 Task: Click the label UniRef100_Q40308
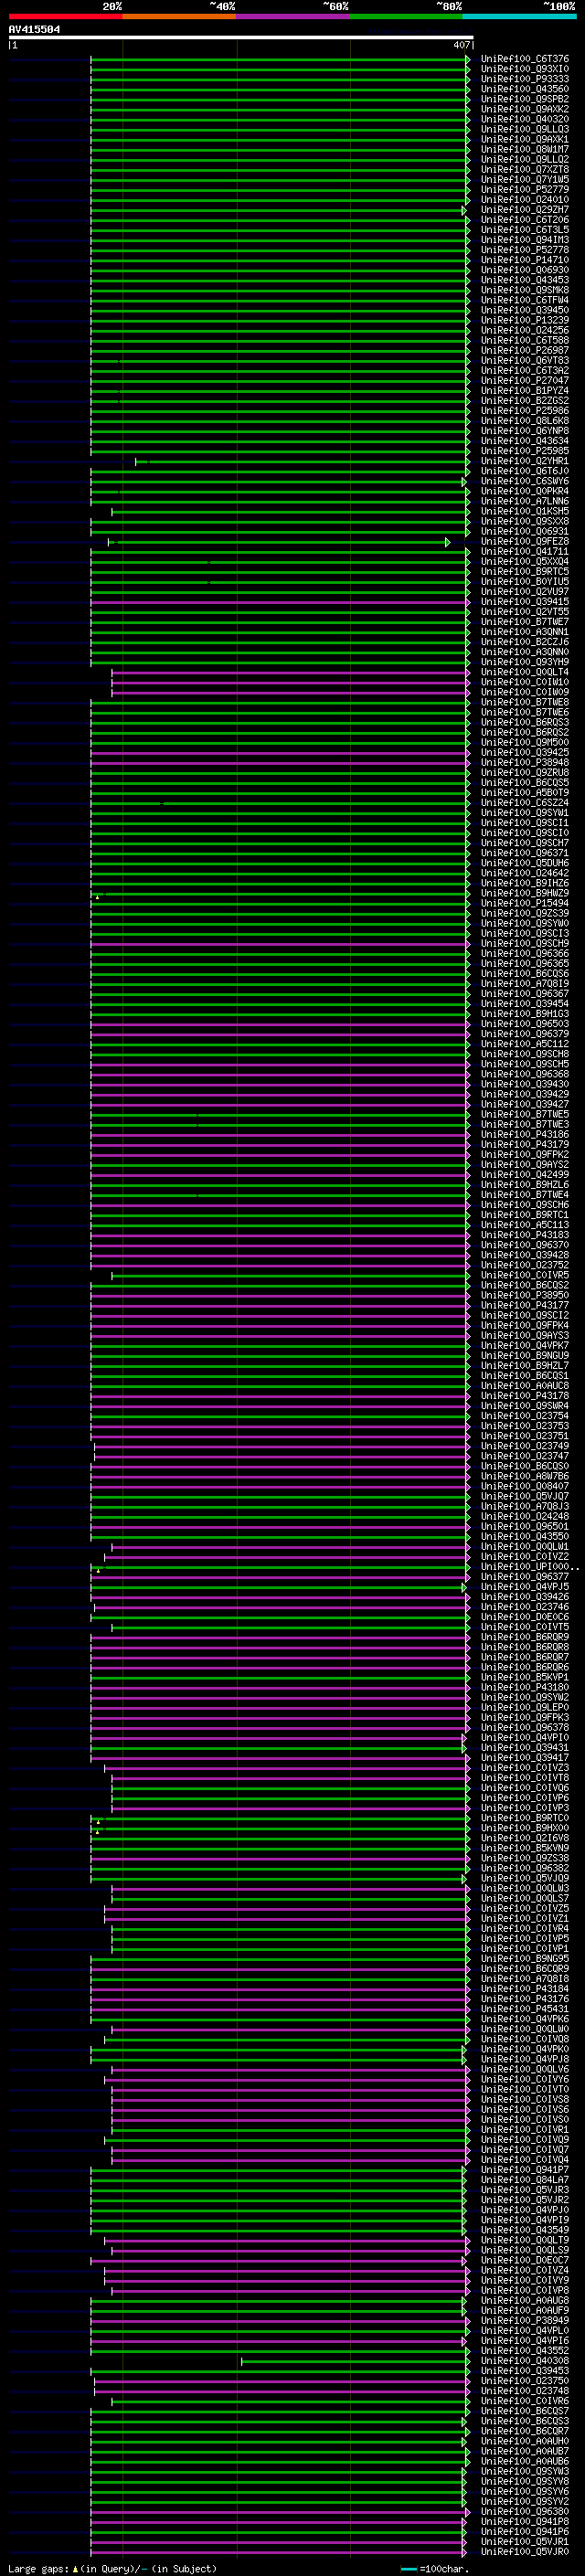[525, 2361]
